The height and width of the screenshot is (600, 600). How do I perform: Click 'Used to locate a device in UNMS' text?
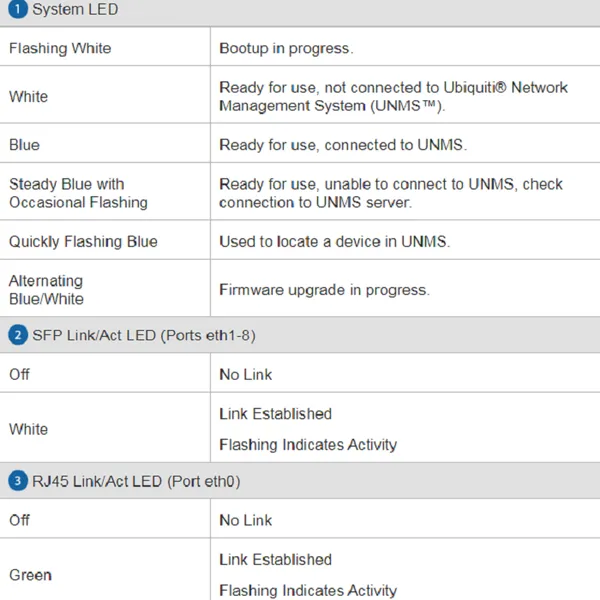pyautogui.click(x=334, y=242)
